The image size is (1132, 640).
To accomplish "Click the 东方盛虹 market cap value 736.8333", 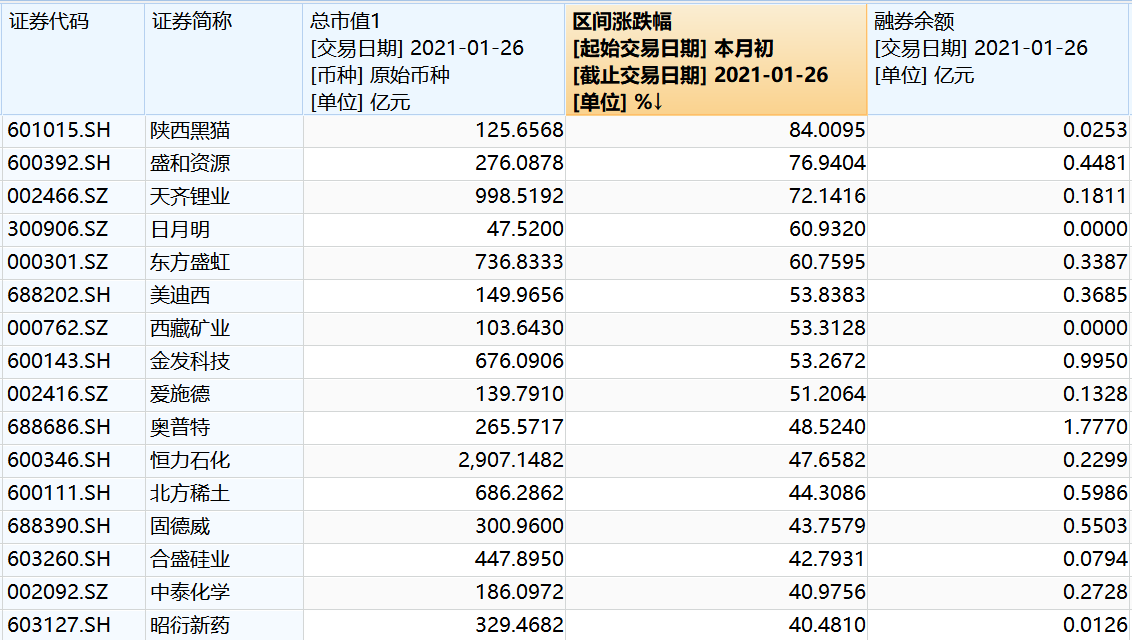I will 521,263.
